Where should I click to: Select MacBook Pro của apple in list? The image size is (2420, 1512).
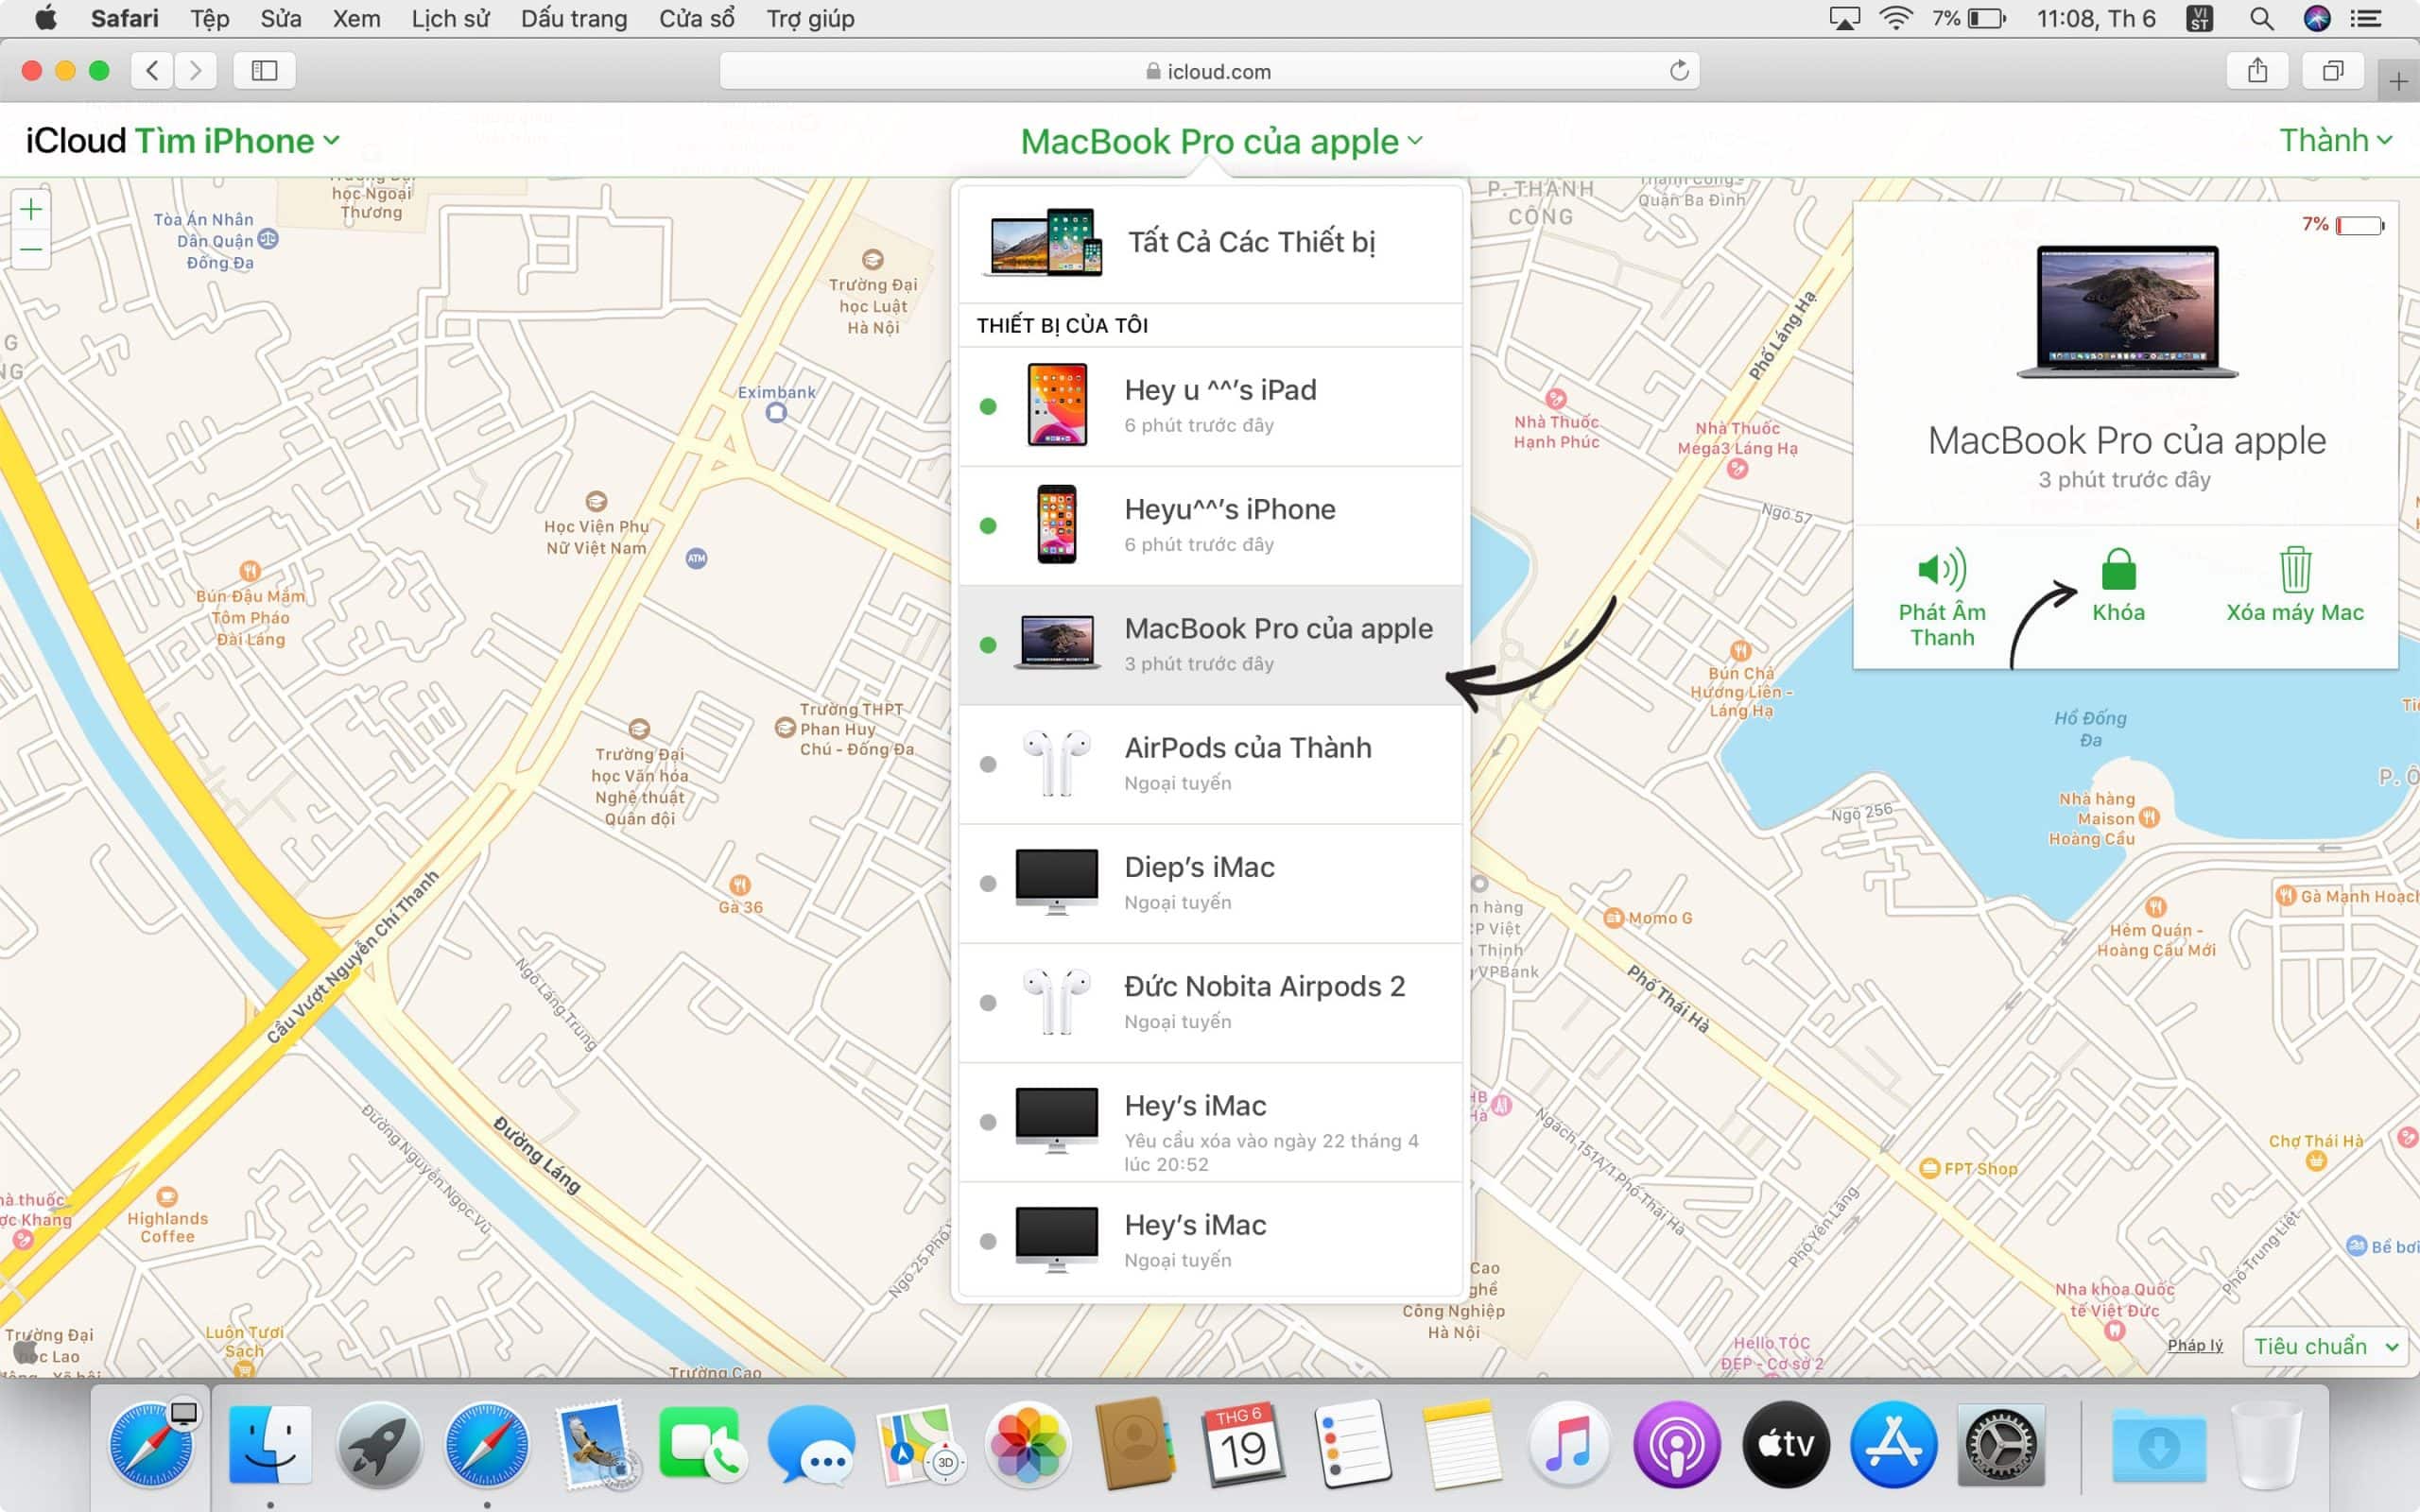[x=1210, y=645]
